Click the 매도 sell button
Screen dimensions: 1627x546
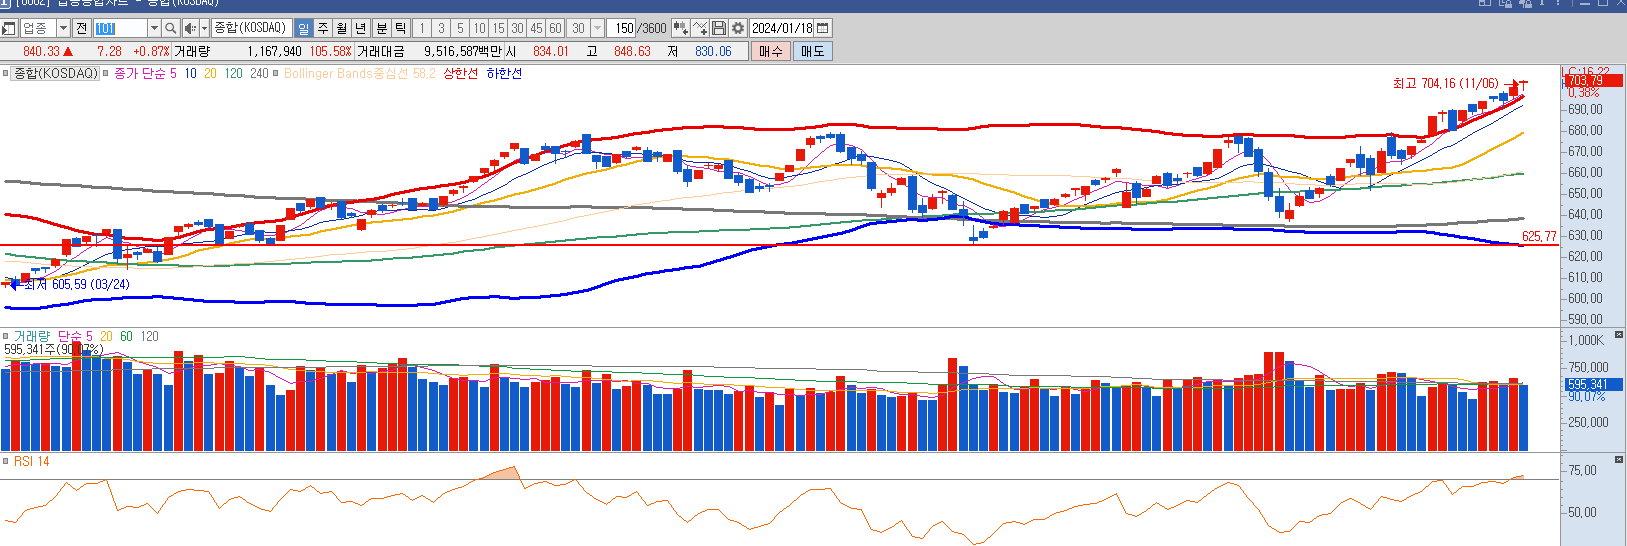812,51
